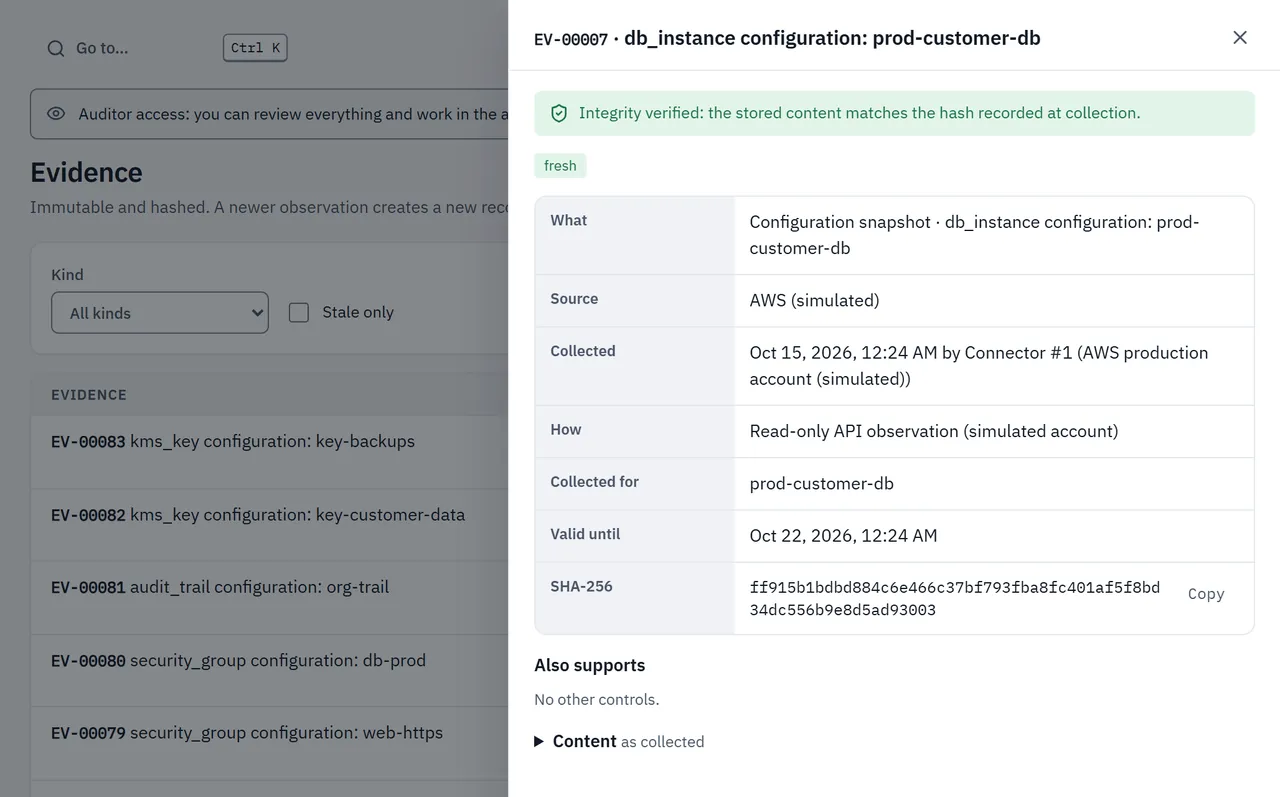This screenshot has height=797, width=1280.
Task: Click the Also supports heading
Action: tap(589, 665)
